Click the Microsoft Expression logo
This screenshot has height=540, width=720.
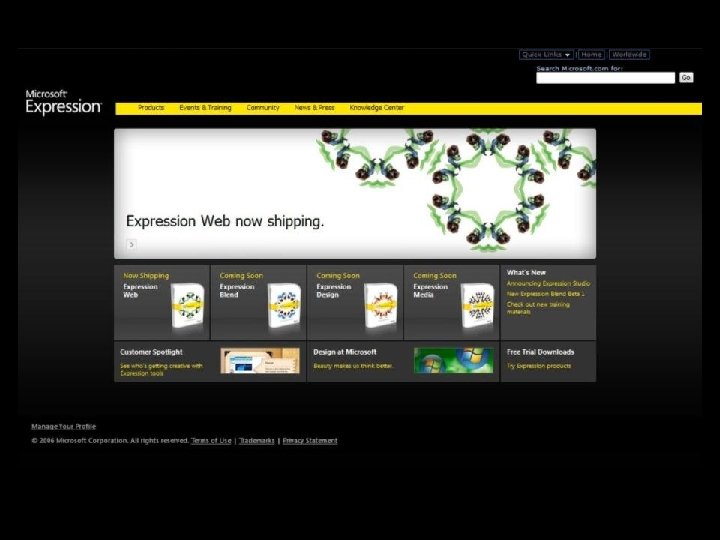[63, 102]
